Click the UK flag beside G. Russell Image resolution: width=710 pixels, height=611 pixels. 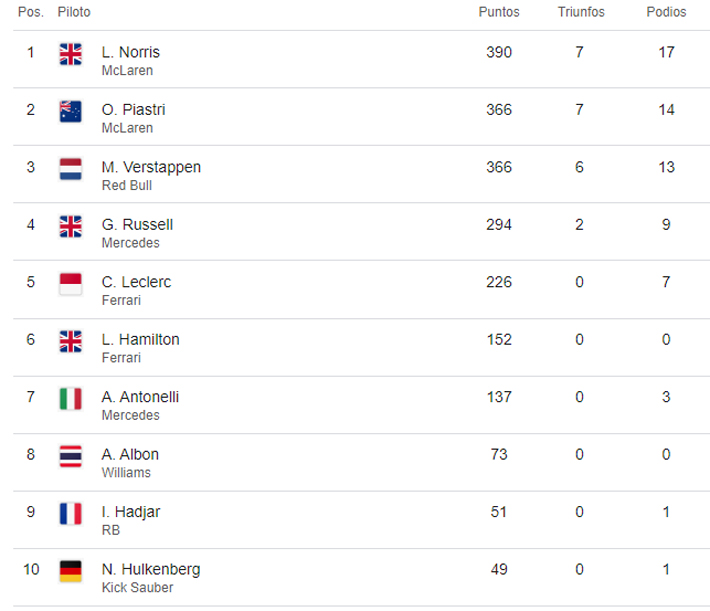[x=70, y=226]
